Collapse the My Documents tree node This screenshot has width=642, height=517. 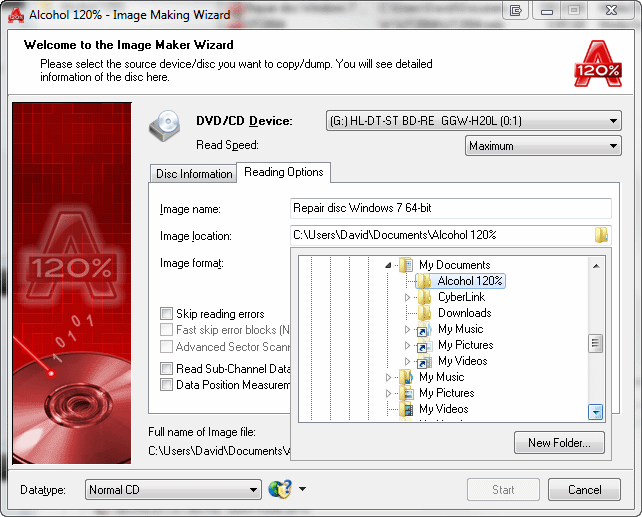click(388, 265)
